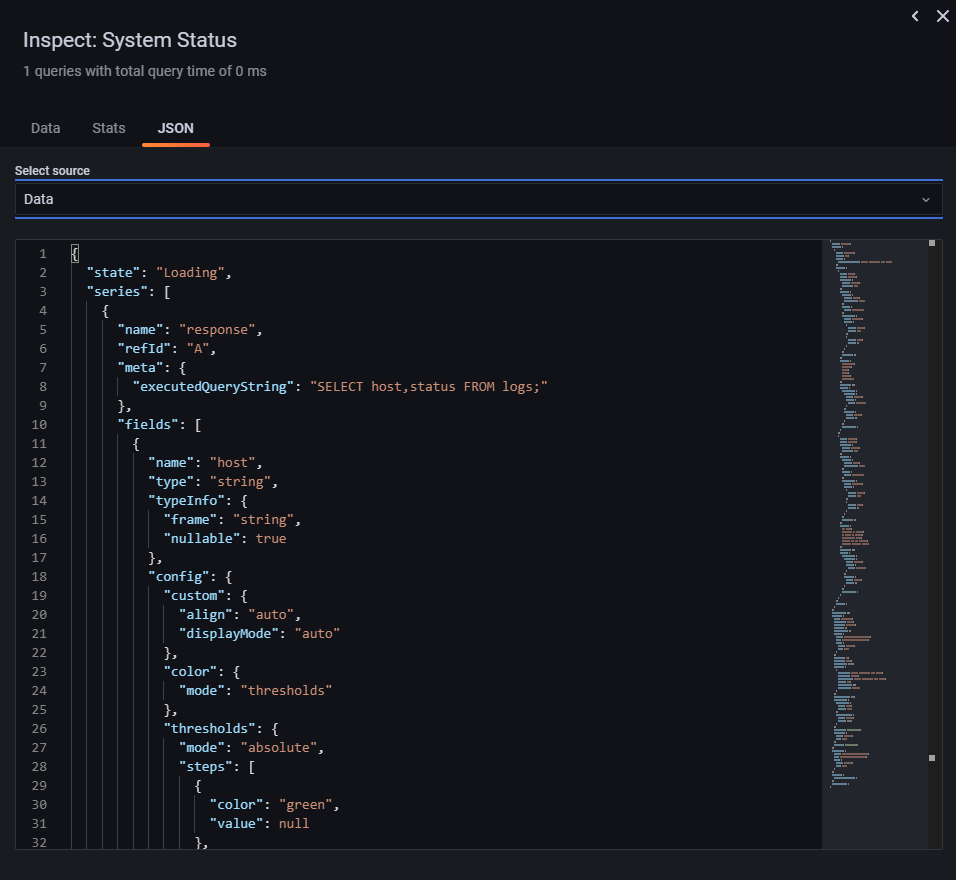Viewport: 956px width, 880px height.
Task: Click the SELECT host,status FROM logs query string
Action: (x=429, y=387)
